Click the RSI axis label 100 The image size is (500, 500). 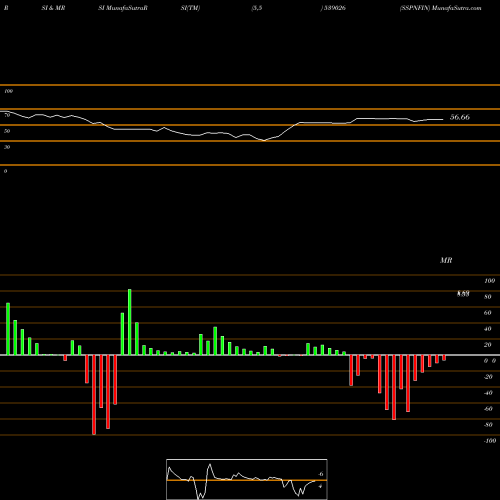pos(9,91)
